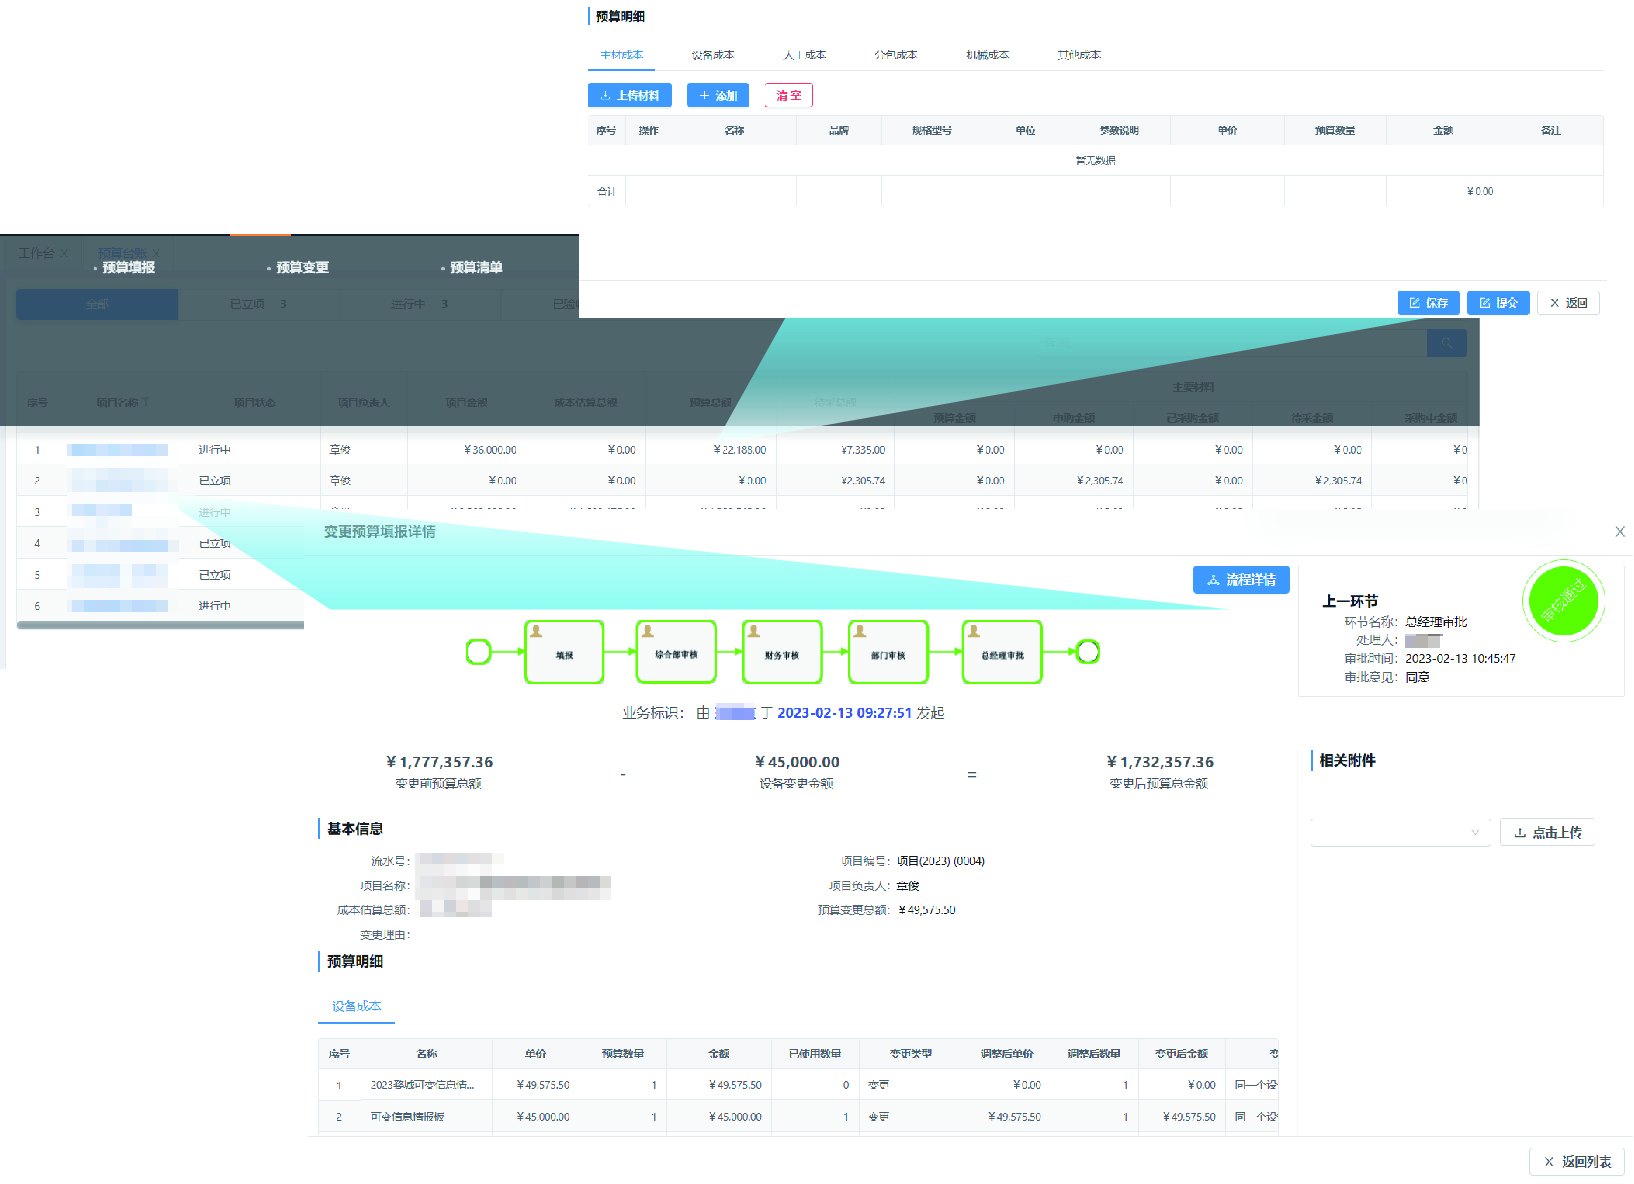Select the 综合部审核 workflow node
Viewport: 1634px width, 1184px height.
pos(676,653)
